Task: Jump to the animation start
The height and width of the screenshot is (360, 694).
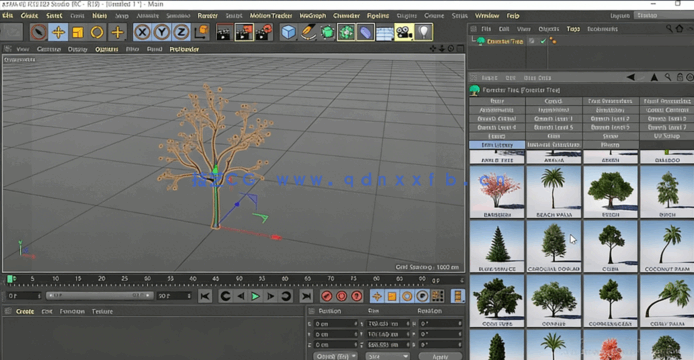Action: click(204, 296)
